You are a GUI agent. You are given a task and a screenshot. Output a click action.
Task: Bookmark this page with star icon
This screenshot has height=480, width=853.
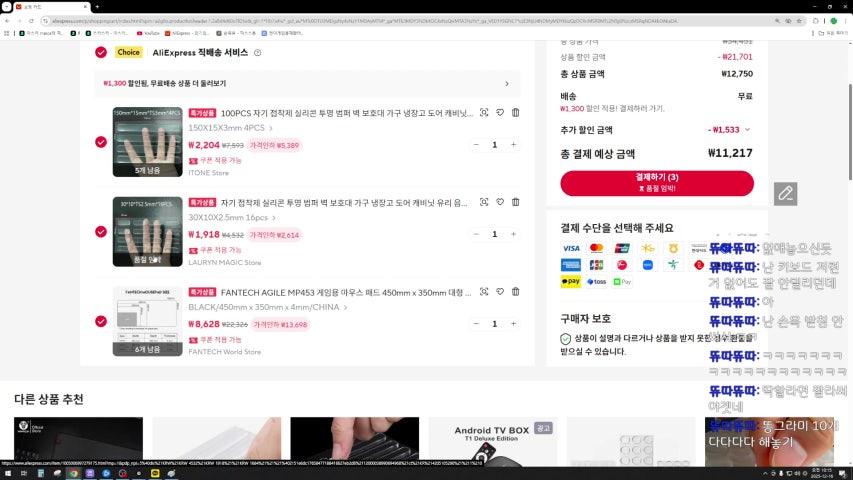[x=799, y=21]
